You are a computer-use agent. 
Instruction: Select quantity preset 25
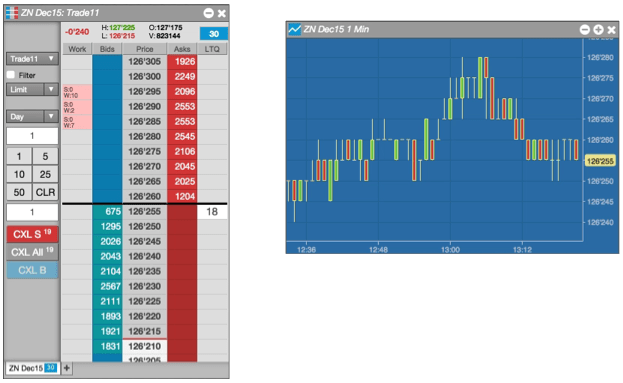[45, 174]
